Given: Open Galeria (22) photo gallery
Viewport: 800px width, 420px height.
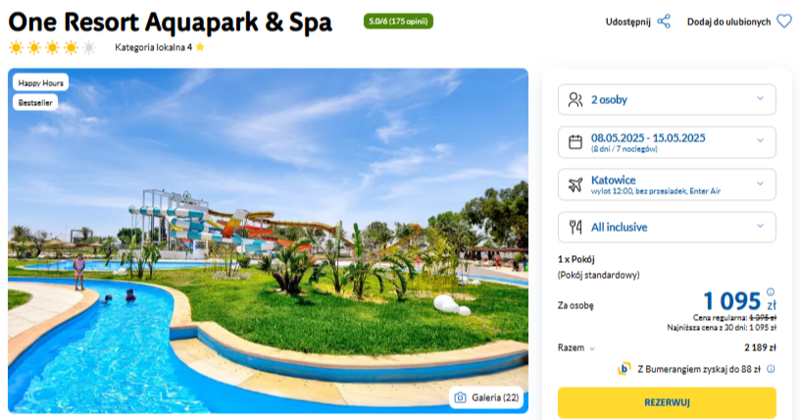Looking at the screenshot, I should tap(486, 398).
